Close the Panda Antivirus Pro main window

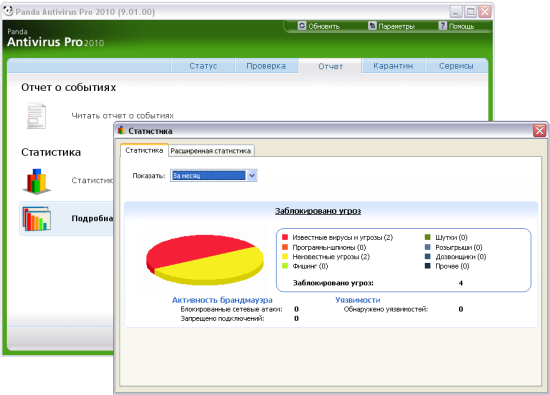485,12
